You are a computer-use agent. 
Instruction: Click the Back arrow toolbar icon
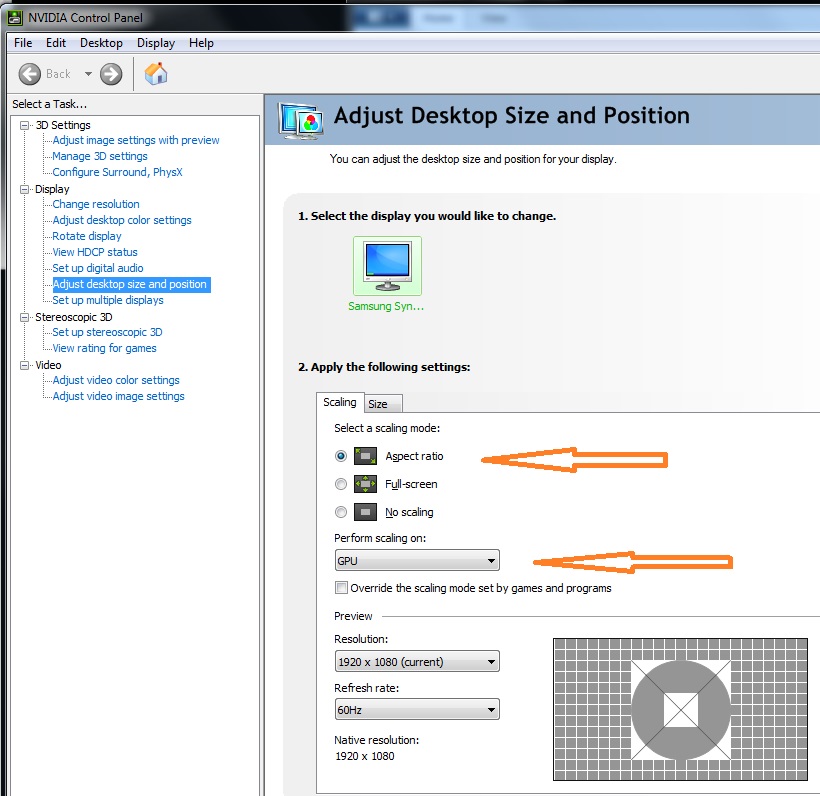tap(30, 73)
